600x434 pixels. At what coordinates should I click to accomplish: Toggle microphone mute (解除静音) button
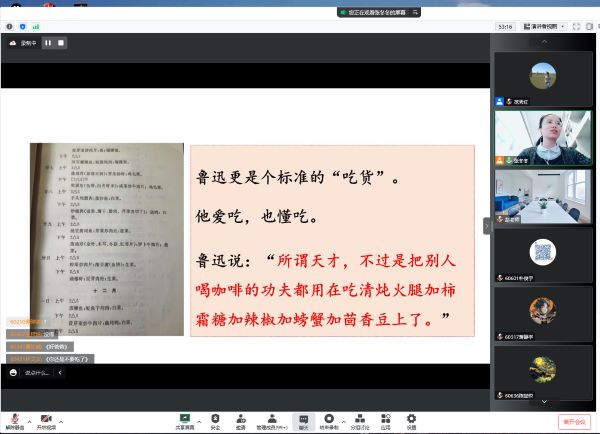coord(13,419)
